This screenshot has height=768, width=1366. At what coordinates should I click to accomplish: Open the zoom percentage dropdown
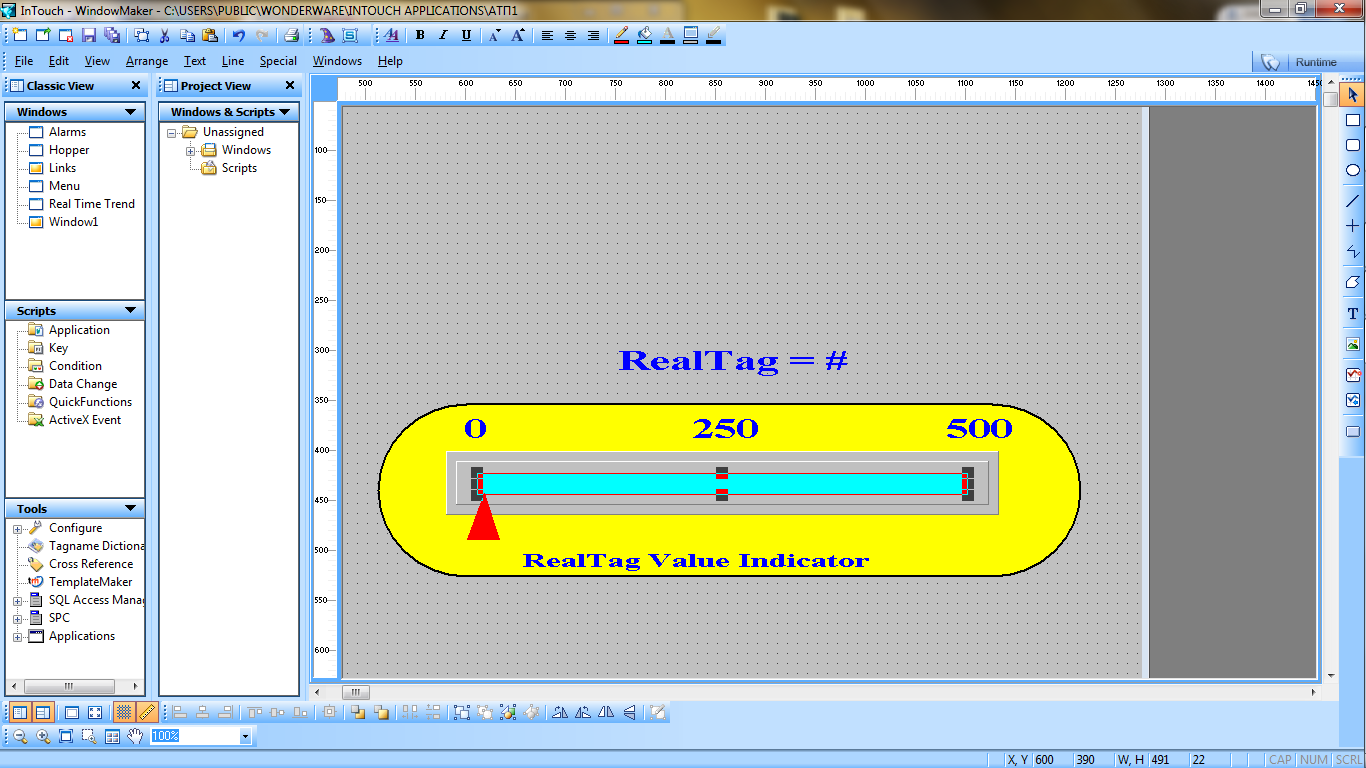245,736
